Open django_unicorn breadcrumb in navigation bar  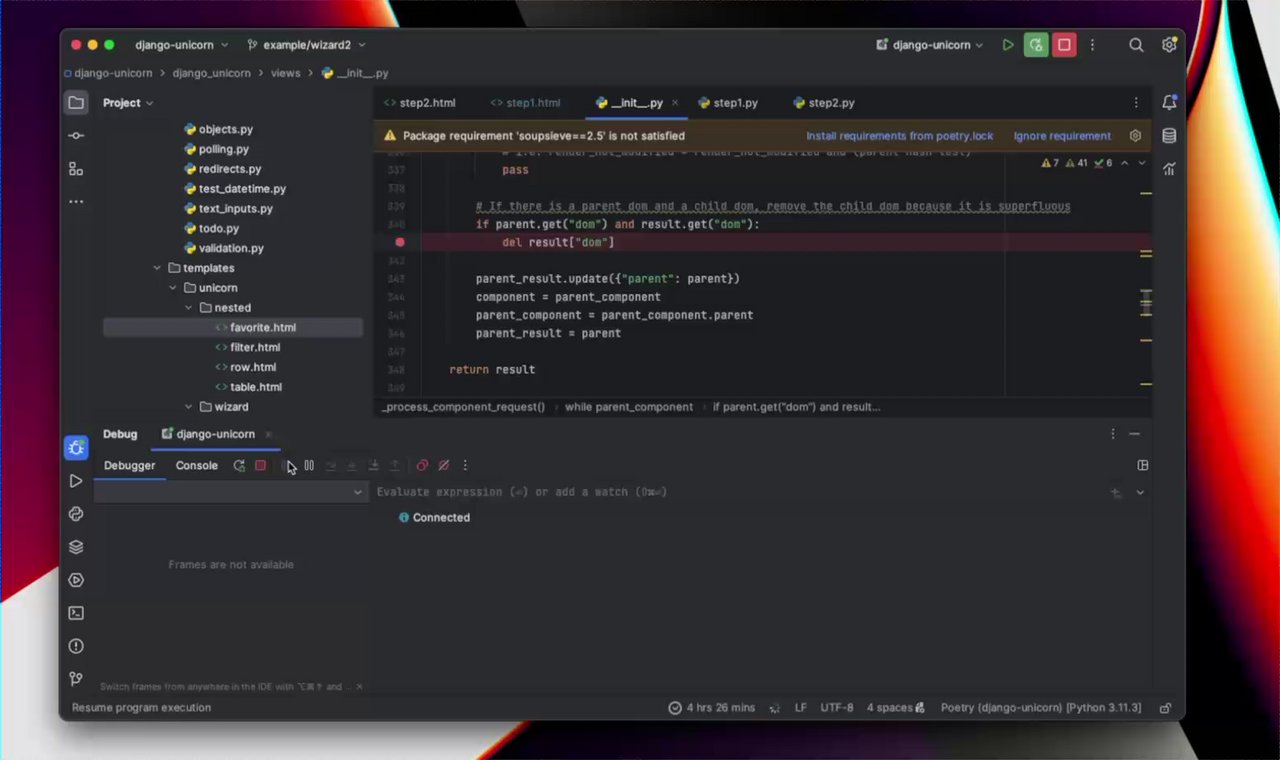point(211,73)
